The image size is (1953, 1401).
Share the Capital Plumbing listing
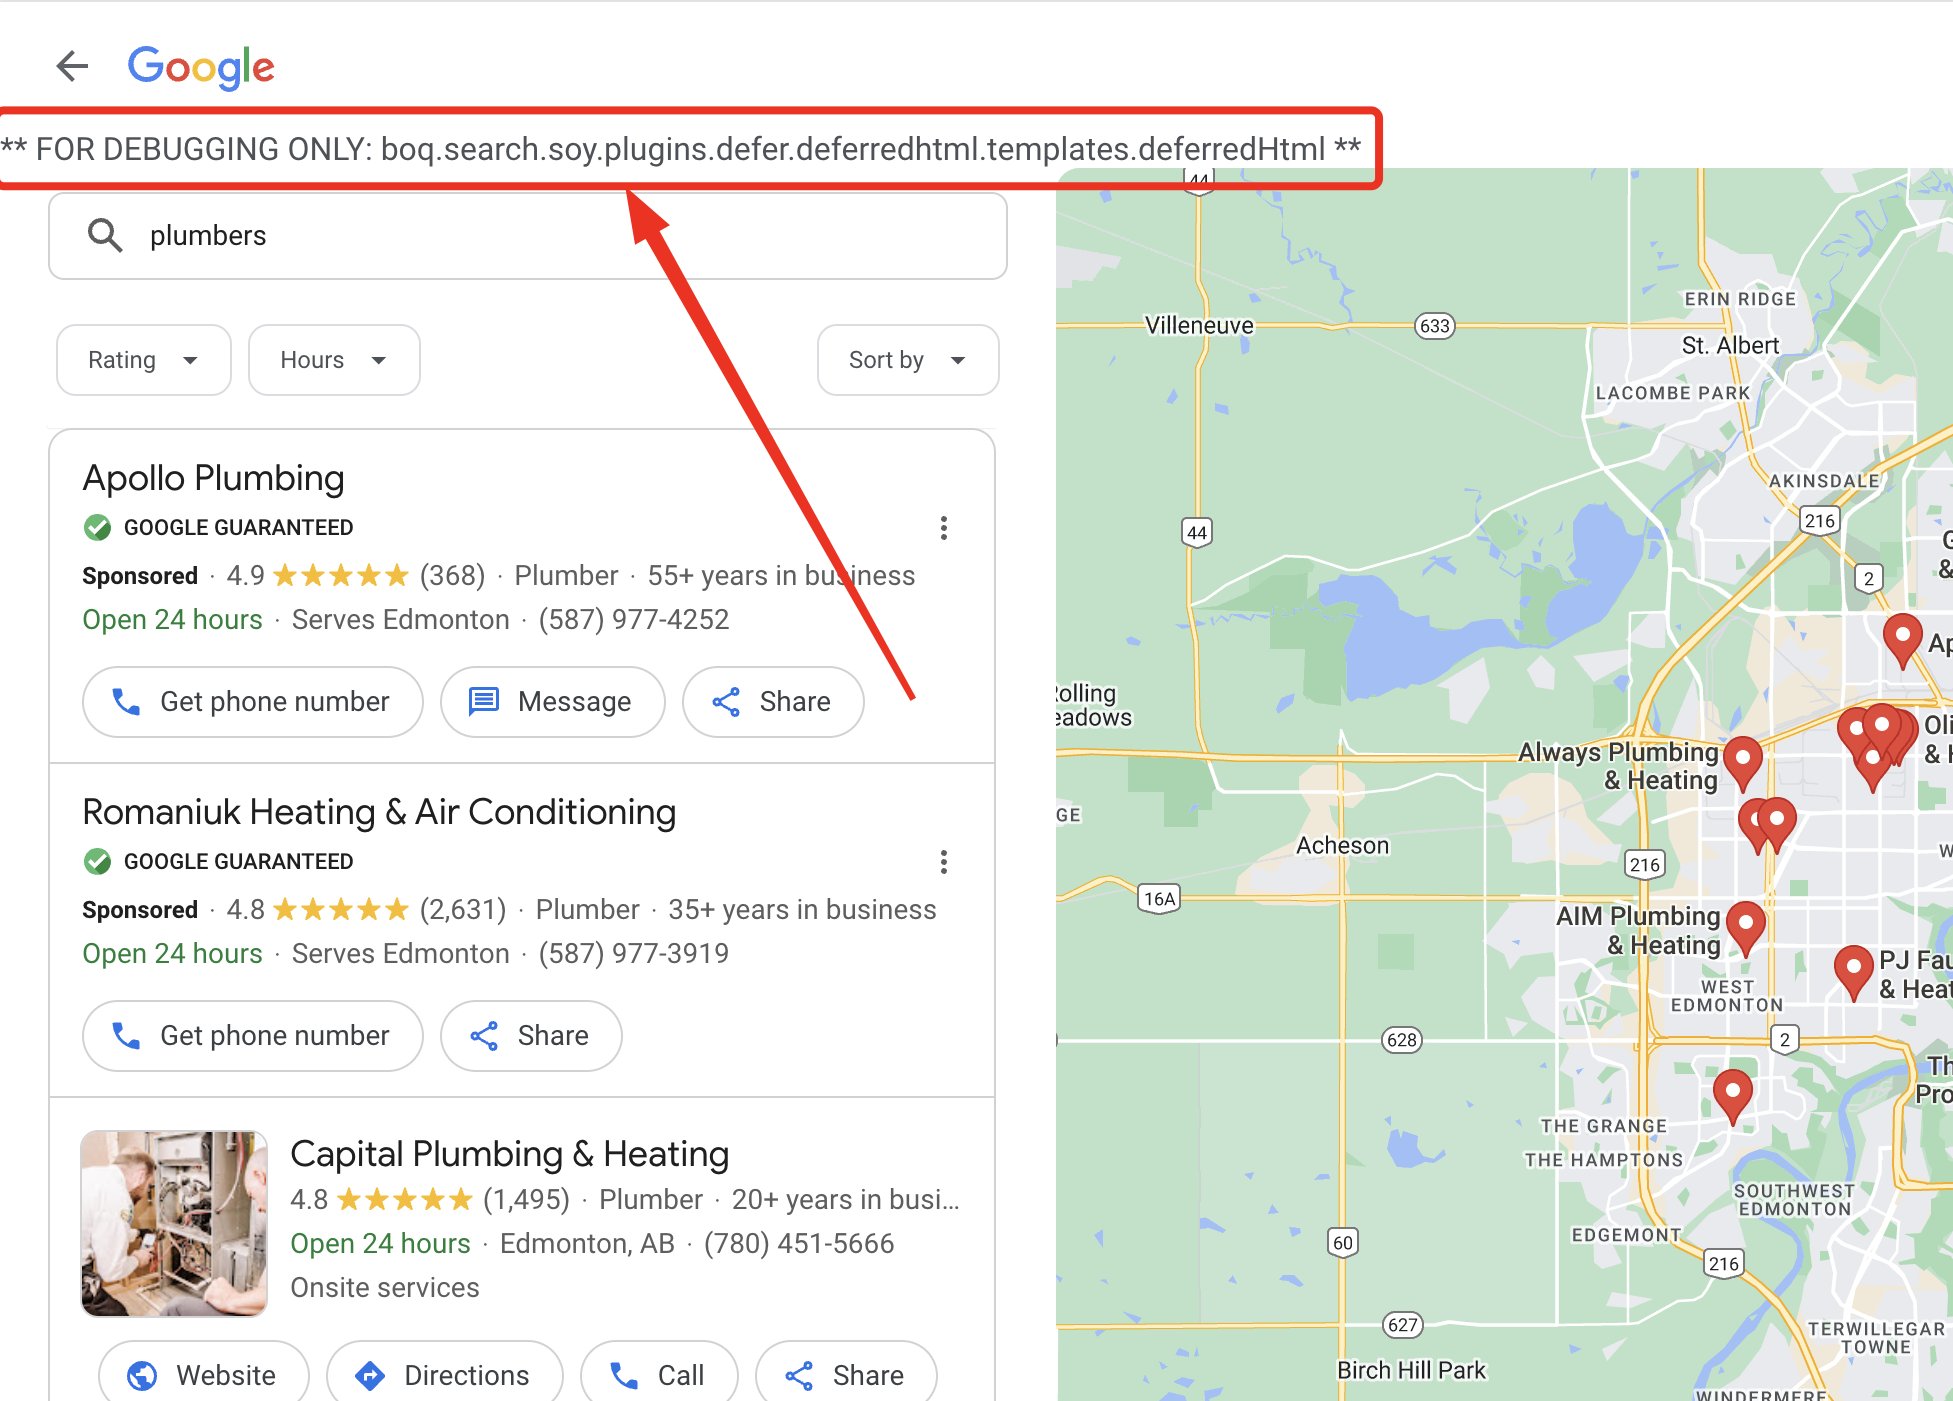point(846,1375)
